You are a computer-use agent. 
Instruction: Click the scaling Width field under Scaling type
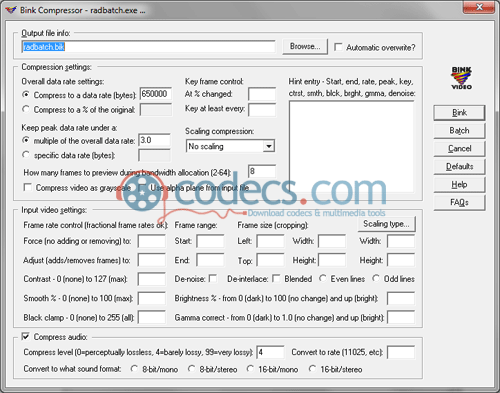(401, 241)
